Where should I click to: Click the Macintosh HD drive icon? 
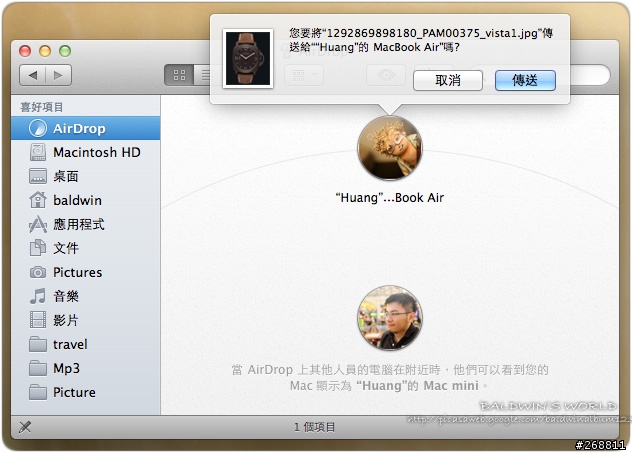pos(38,152)
